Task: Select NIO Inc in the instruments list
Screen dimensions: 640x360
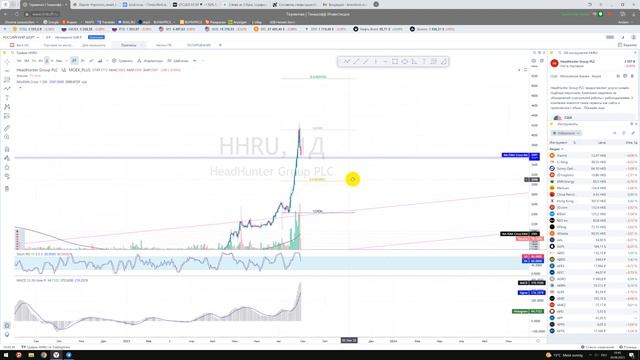Action: click(593, 220)
